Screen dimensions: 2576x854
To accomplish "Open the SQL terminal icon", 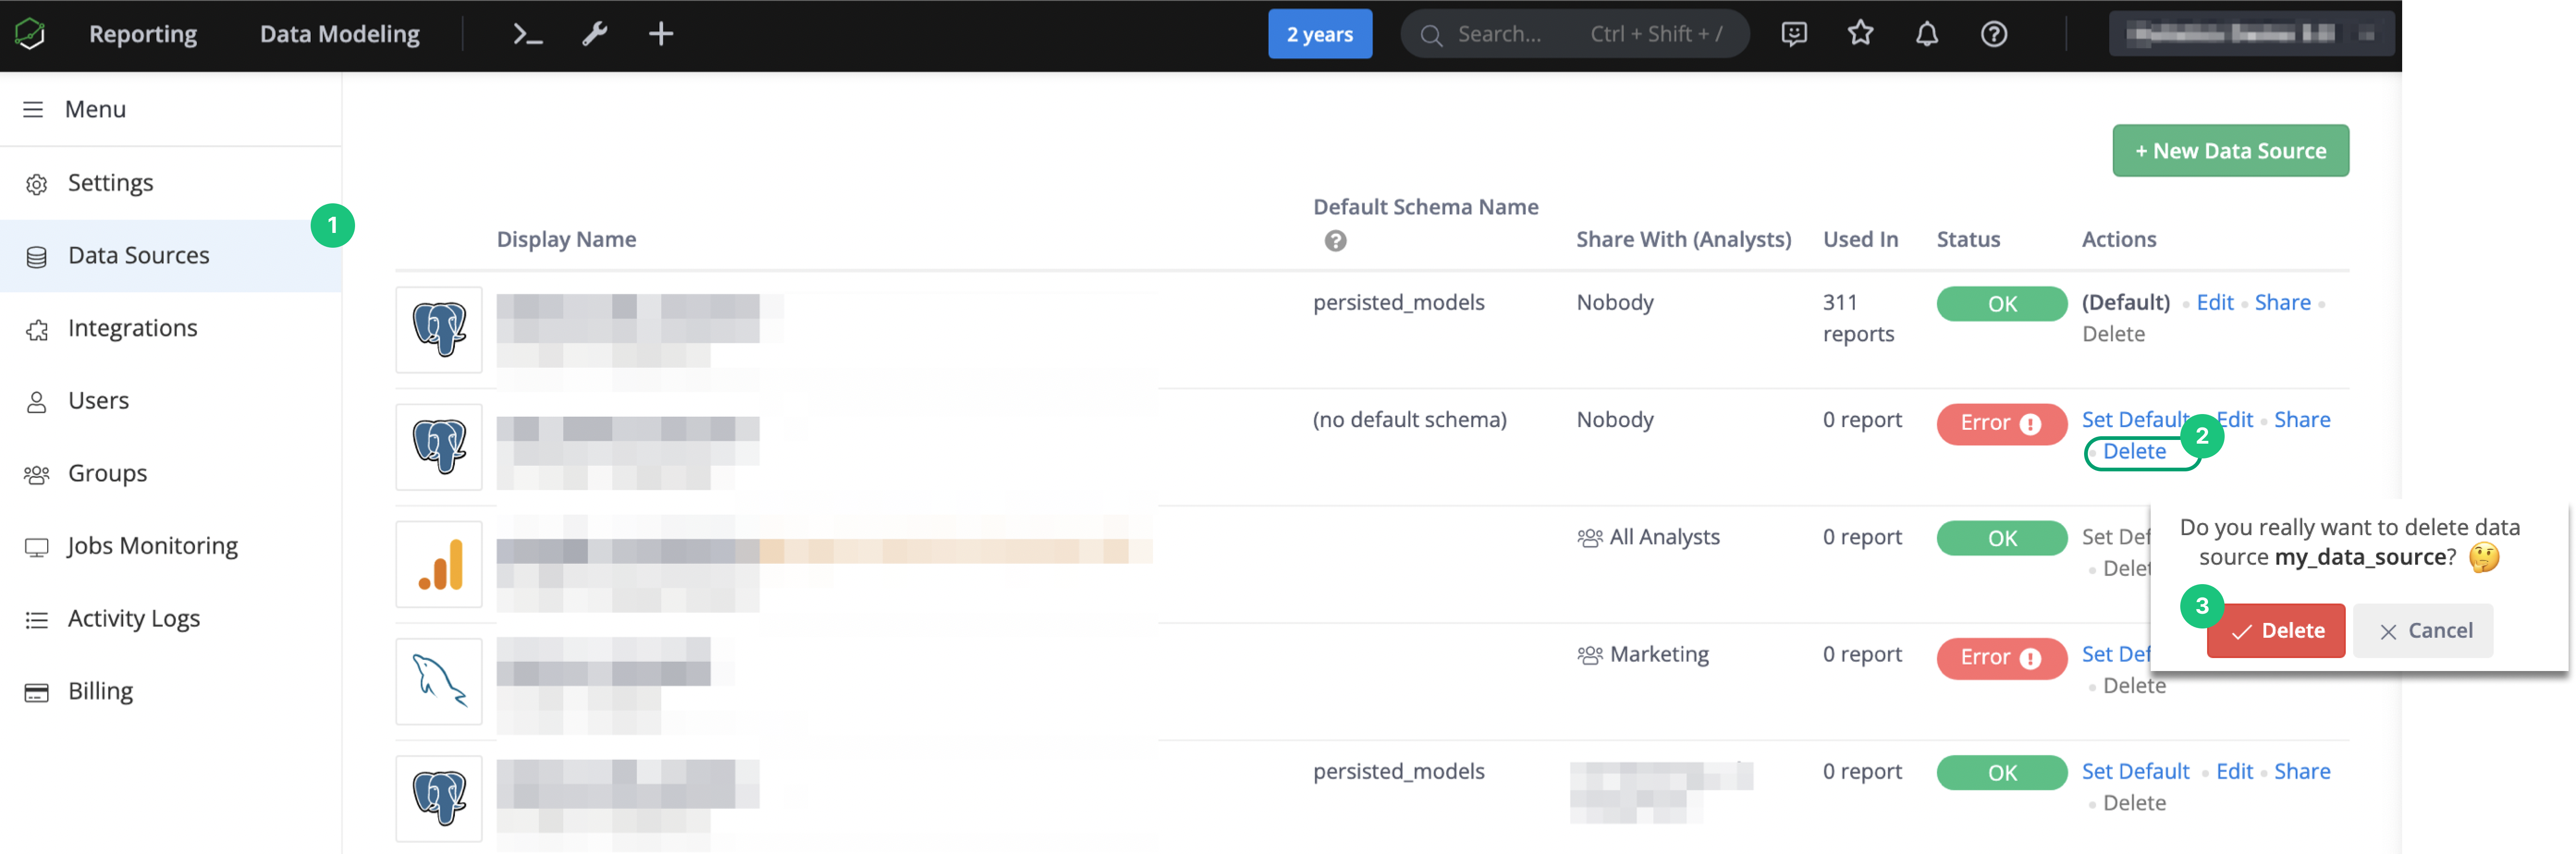I will coord(527,34).
